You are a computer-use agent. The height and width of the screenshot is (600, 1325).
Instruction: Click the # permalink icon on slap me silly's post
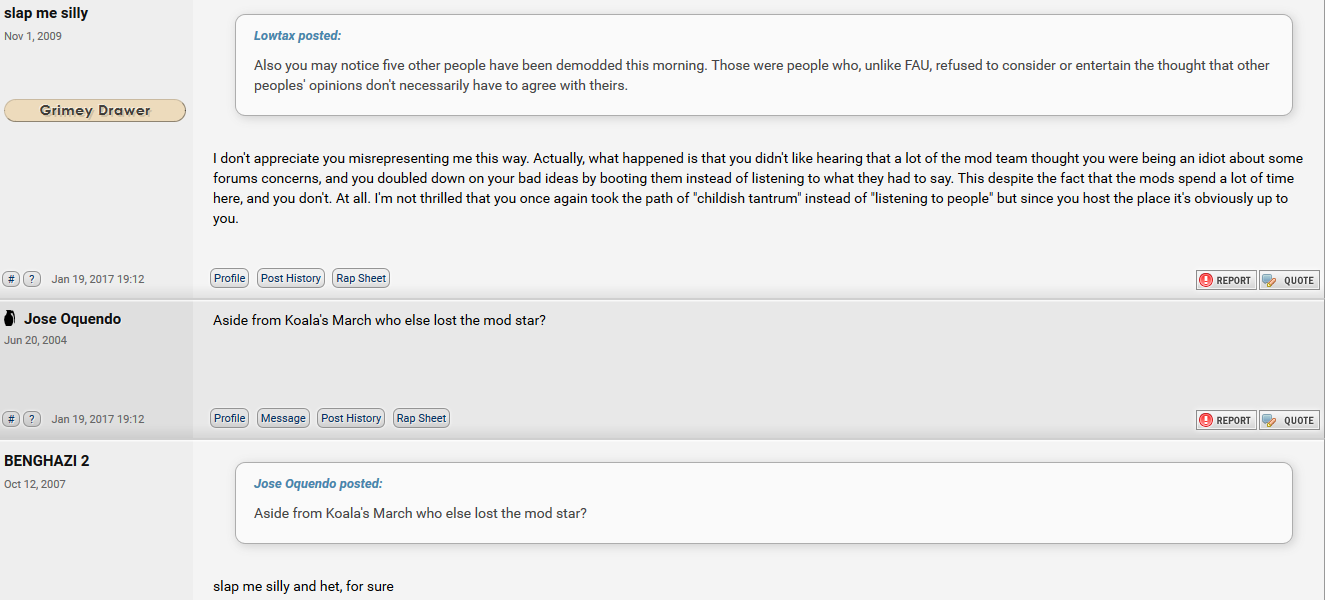pos(12,279)
